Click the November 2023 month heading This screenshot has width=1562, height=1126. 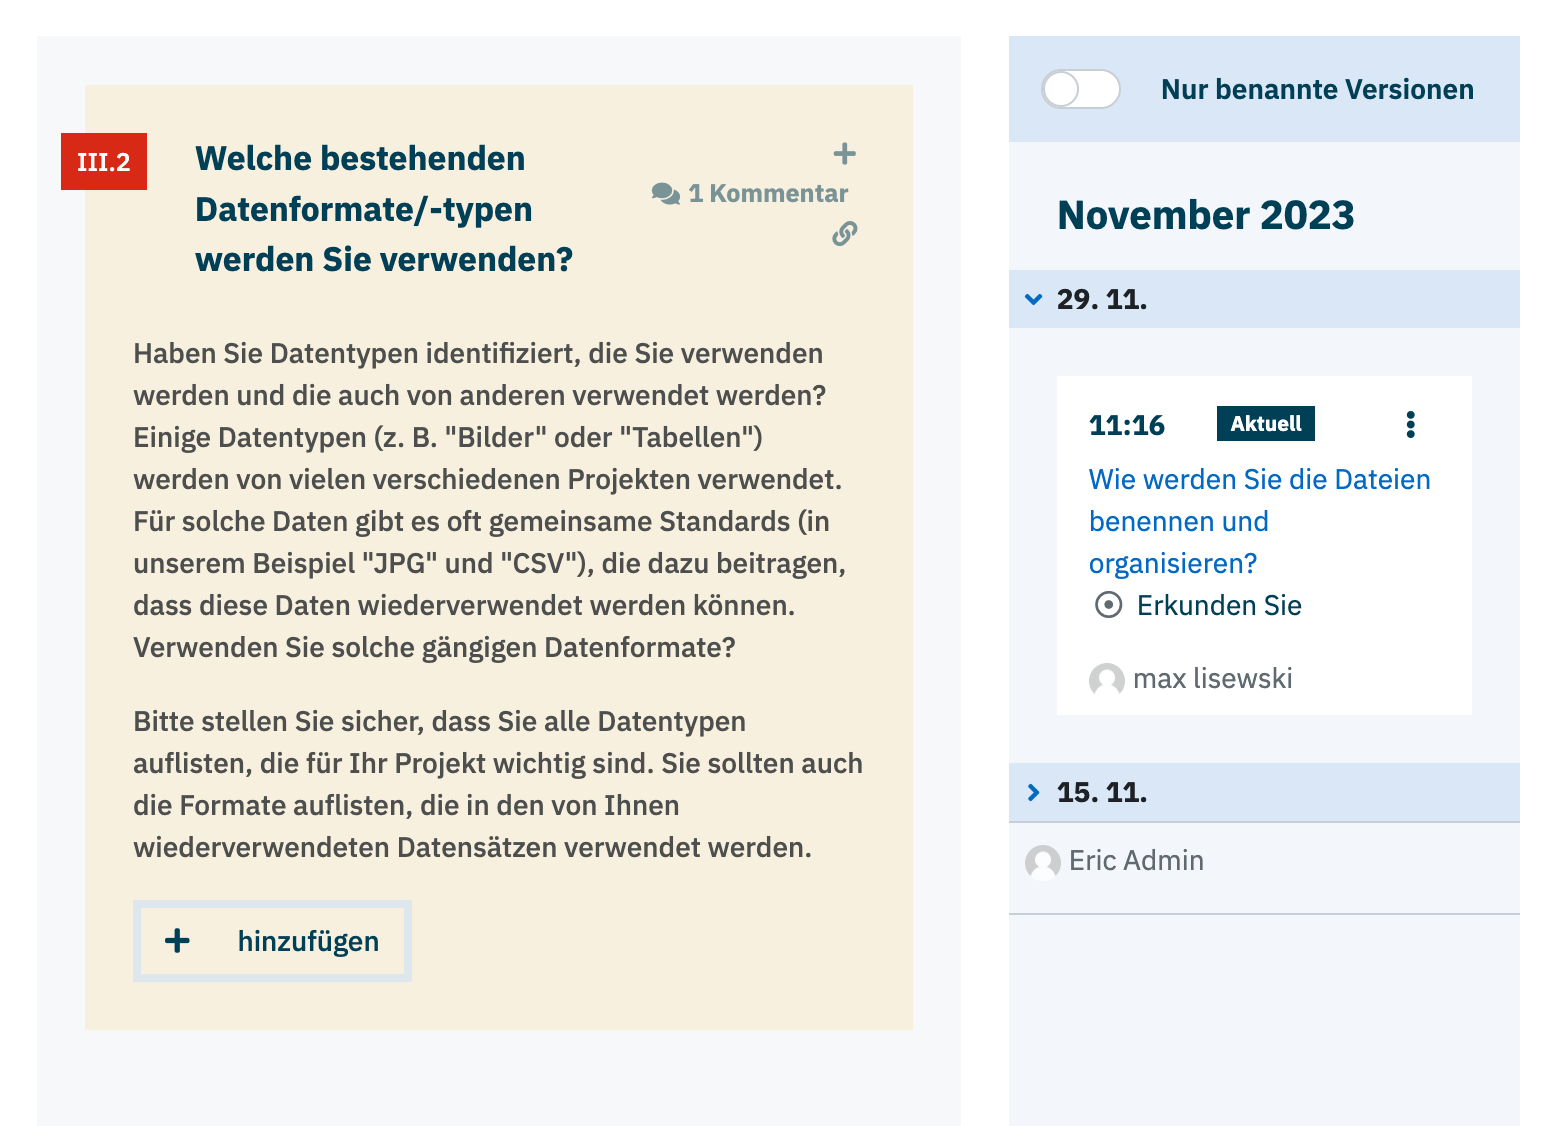pyautogui.click(x=1205, y=216)
